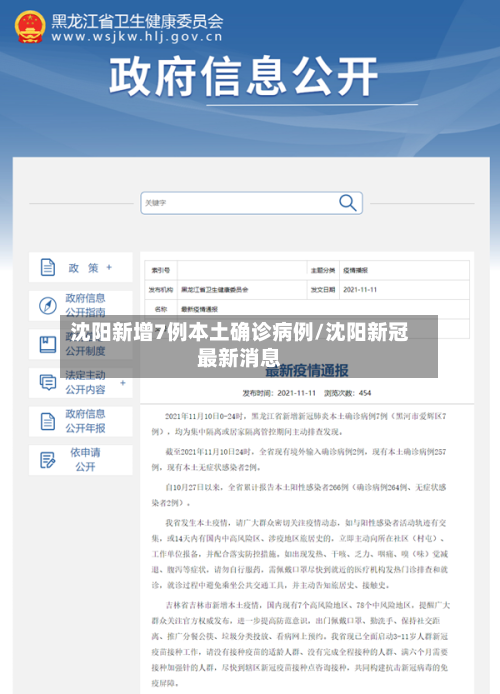Image resolution: width=500 pixels, height=694 pixels.
Task: Click the book icon for 公开制度
Action: click(x=48, y=344)
